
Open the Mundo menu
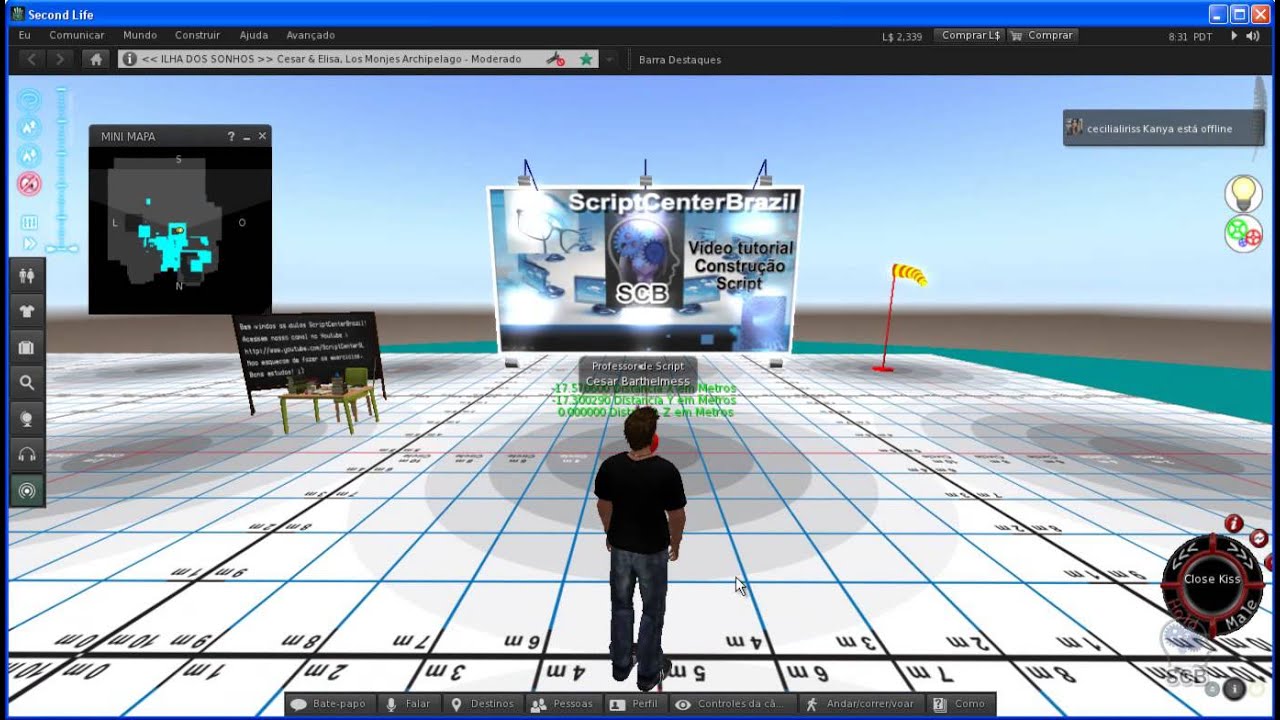[x=140, y=35]
